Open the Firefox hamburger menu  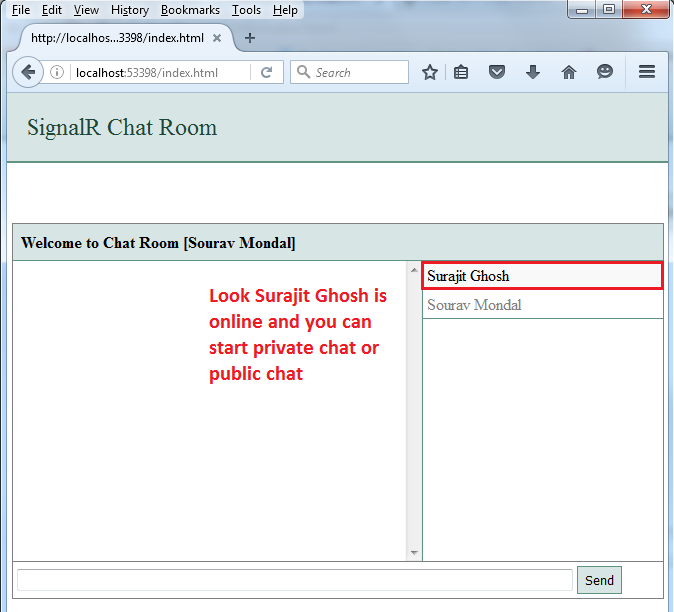coord(646,72)
